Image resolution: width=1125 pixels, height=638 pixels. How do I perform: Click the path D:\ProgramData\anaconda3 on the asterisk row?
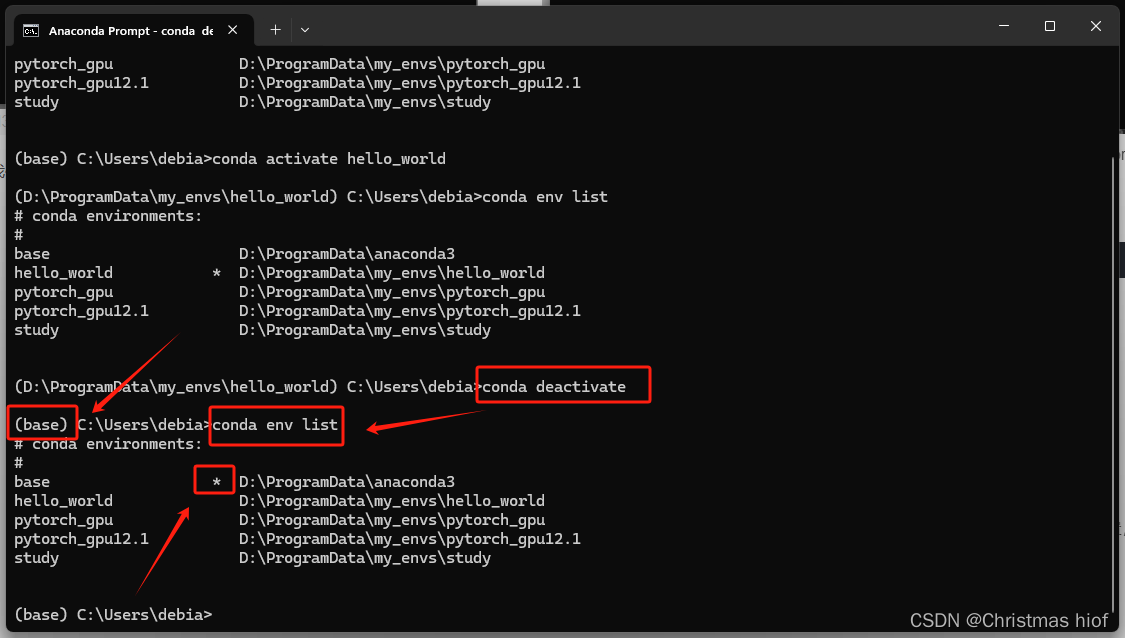(x=347, y=482)
